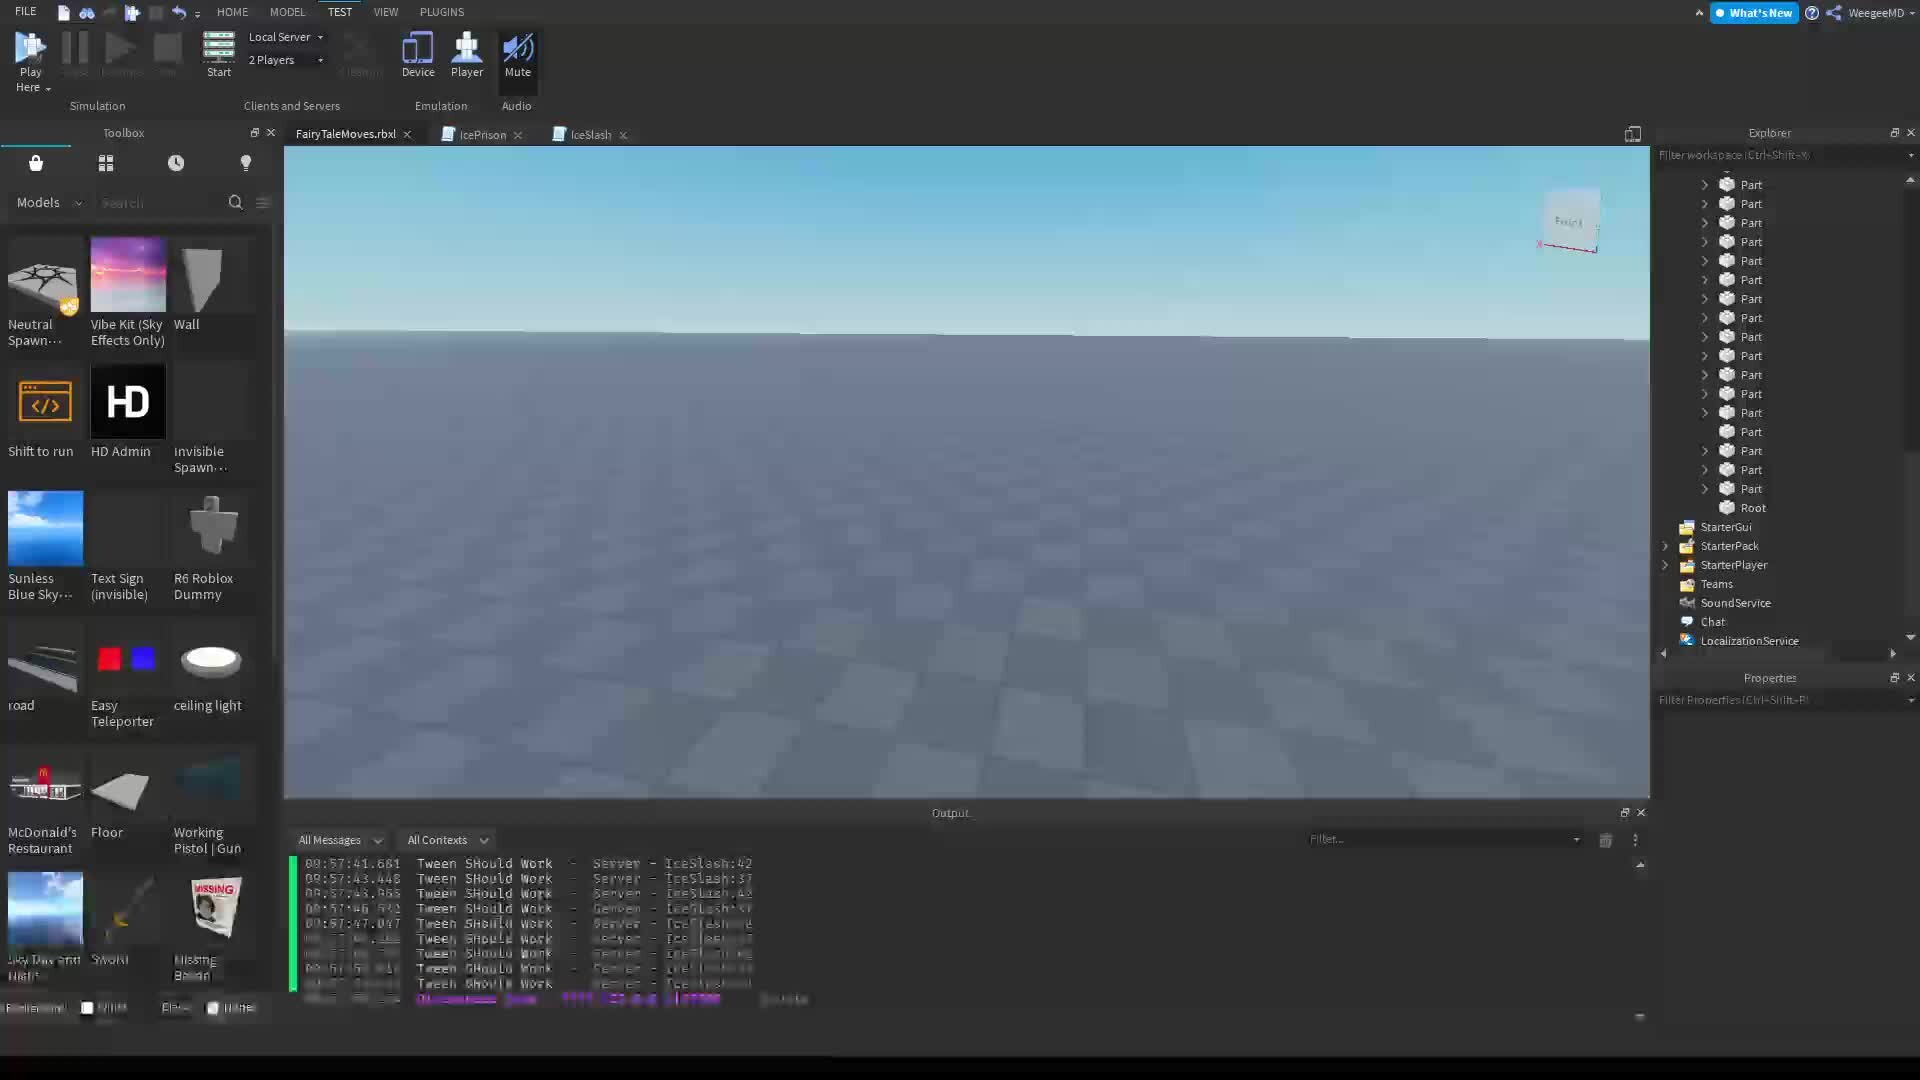Switch to the IceSlash script tab
The width and height of the screenshot is (1920, 1080).
click(x=590, y=135)
